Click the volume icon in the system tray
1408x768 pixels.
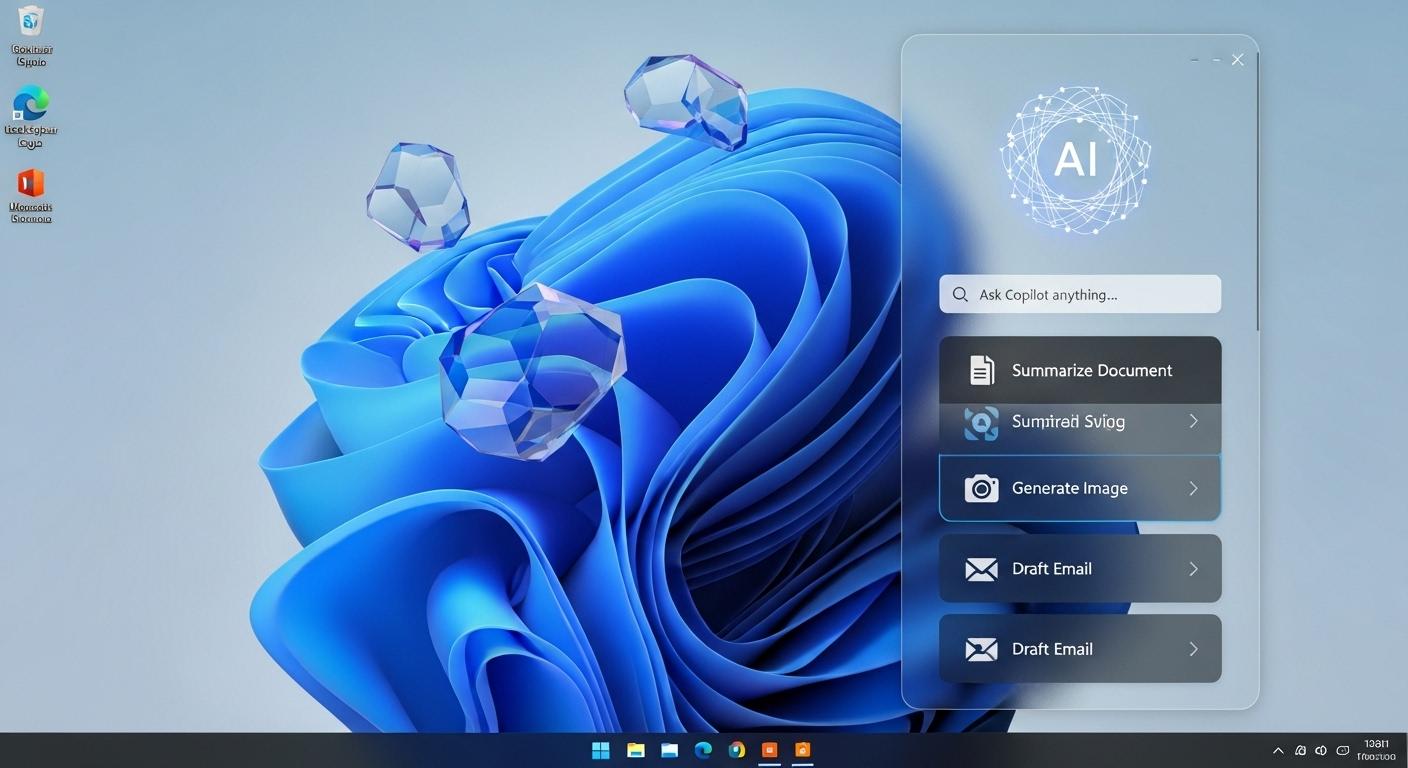click(1320, 750)
